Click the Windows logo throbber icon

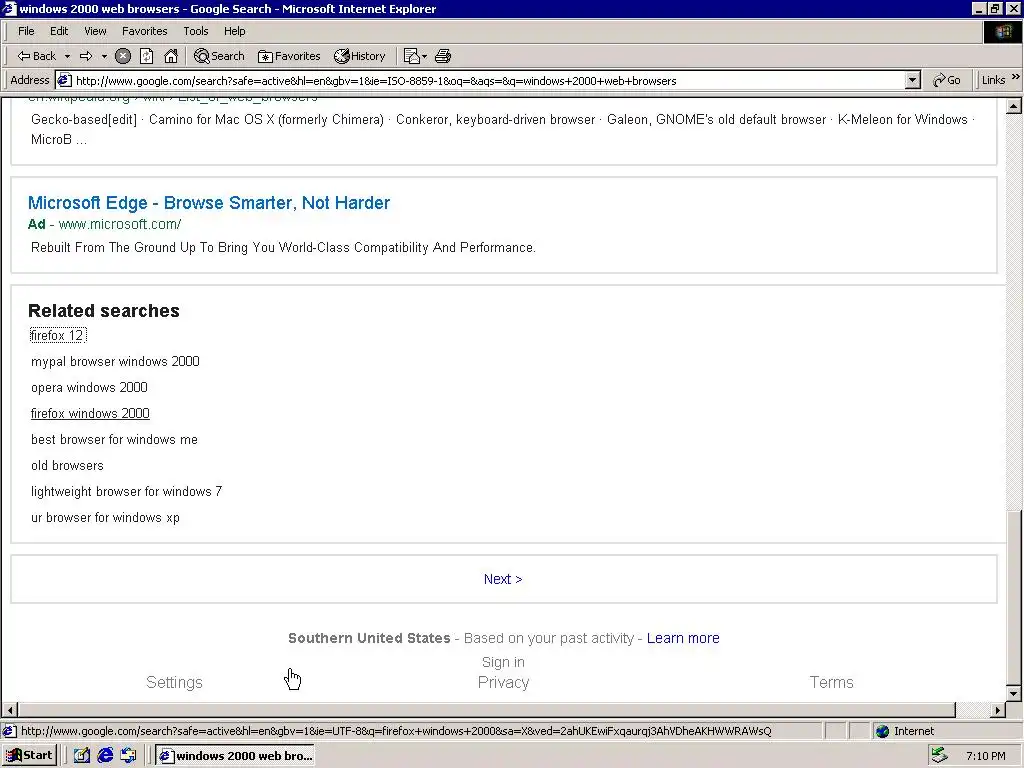coord(1002,32)
